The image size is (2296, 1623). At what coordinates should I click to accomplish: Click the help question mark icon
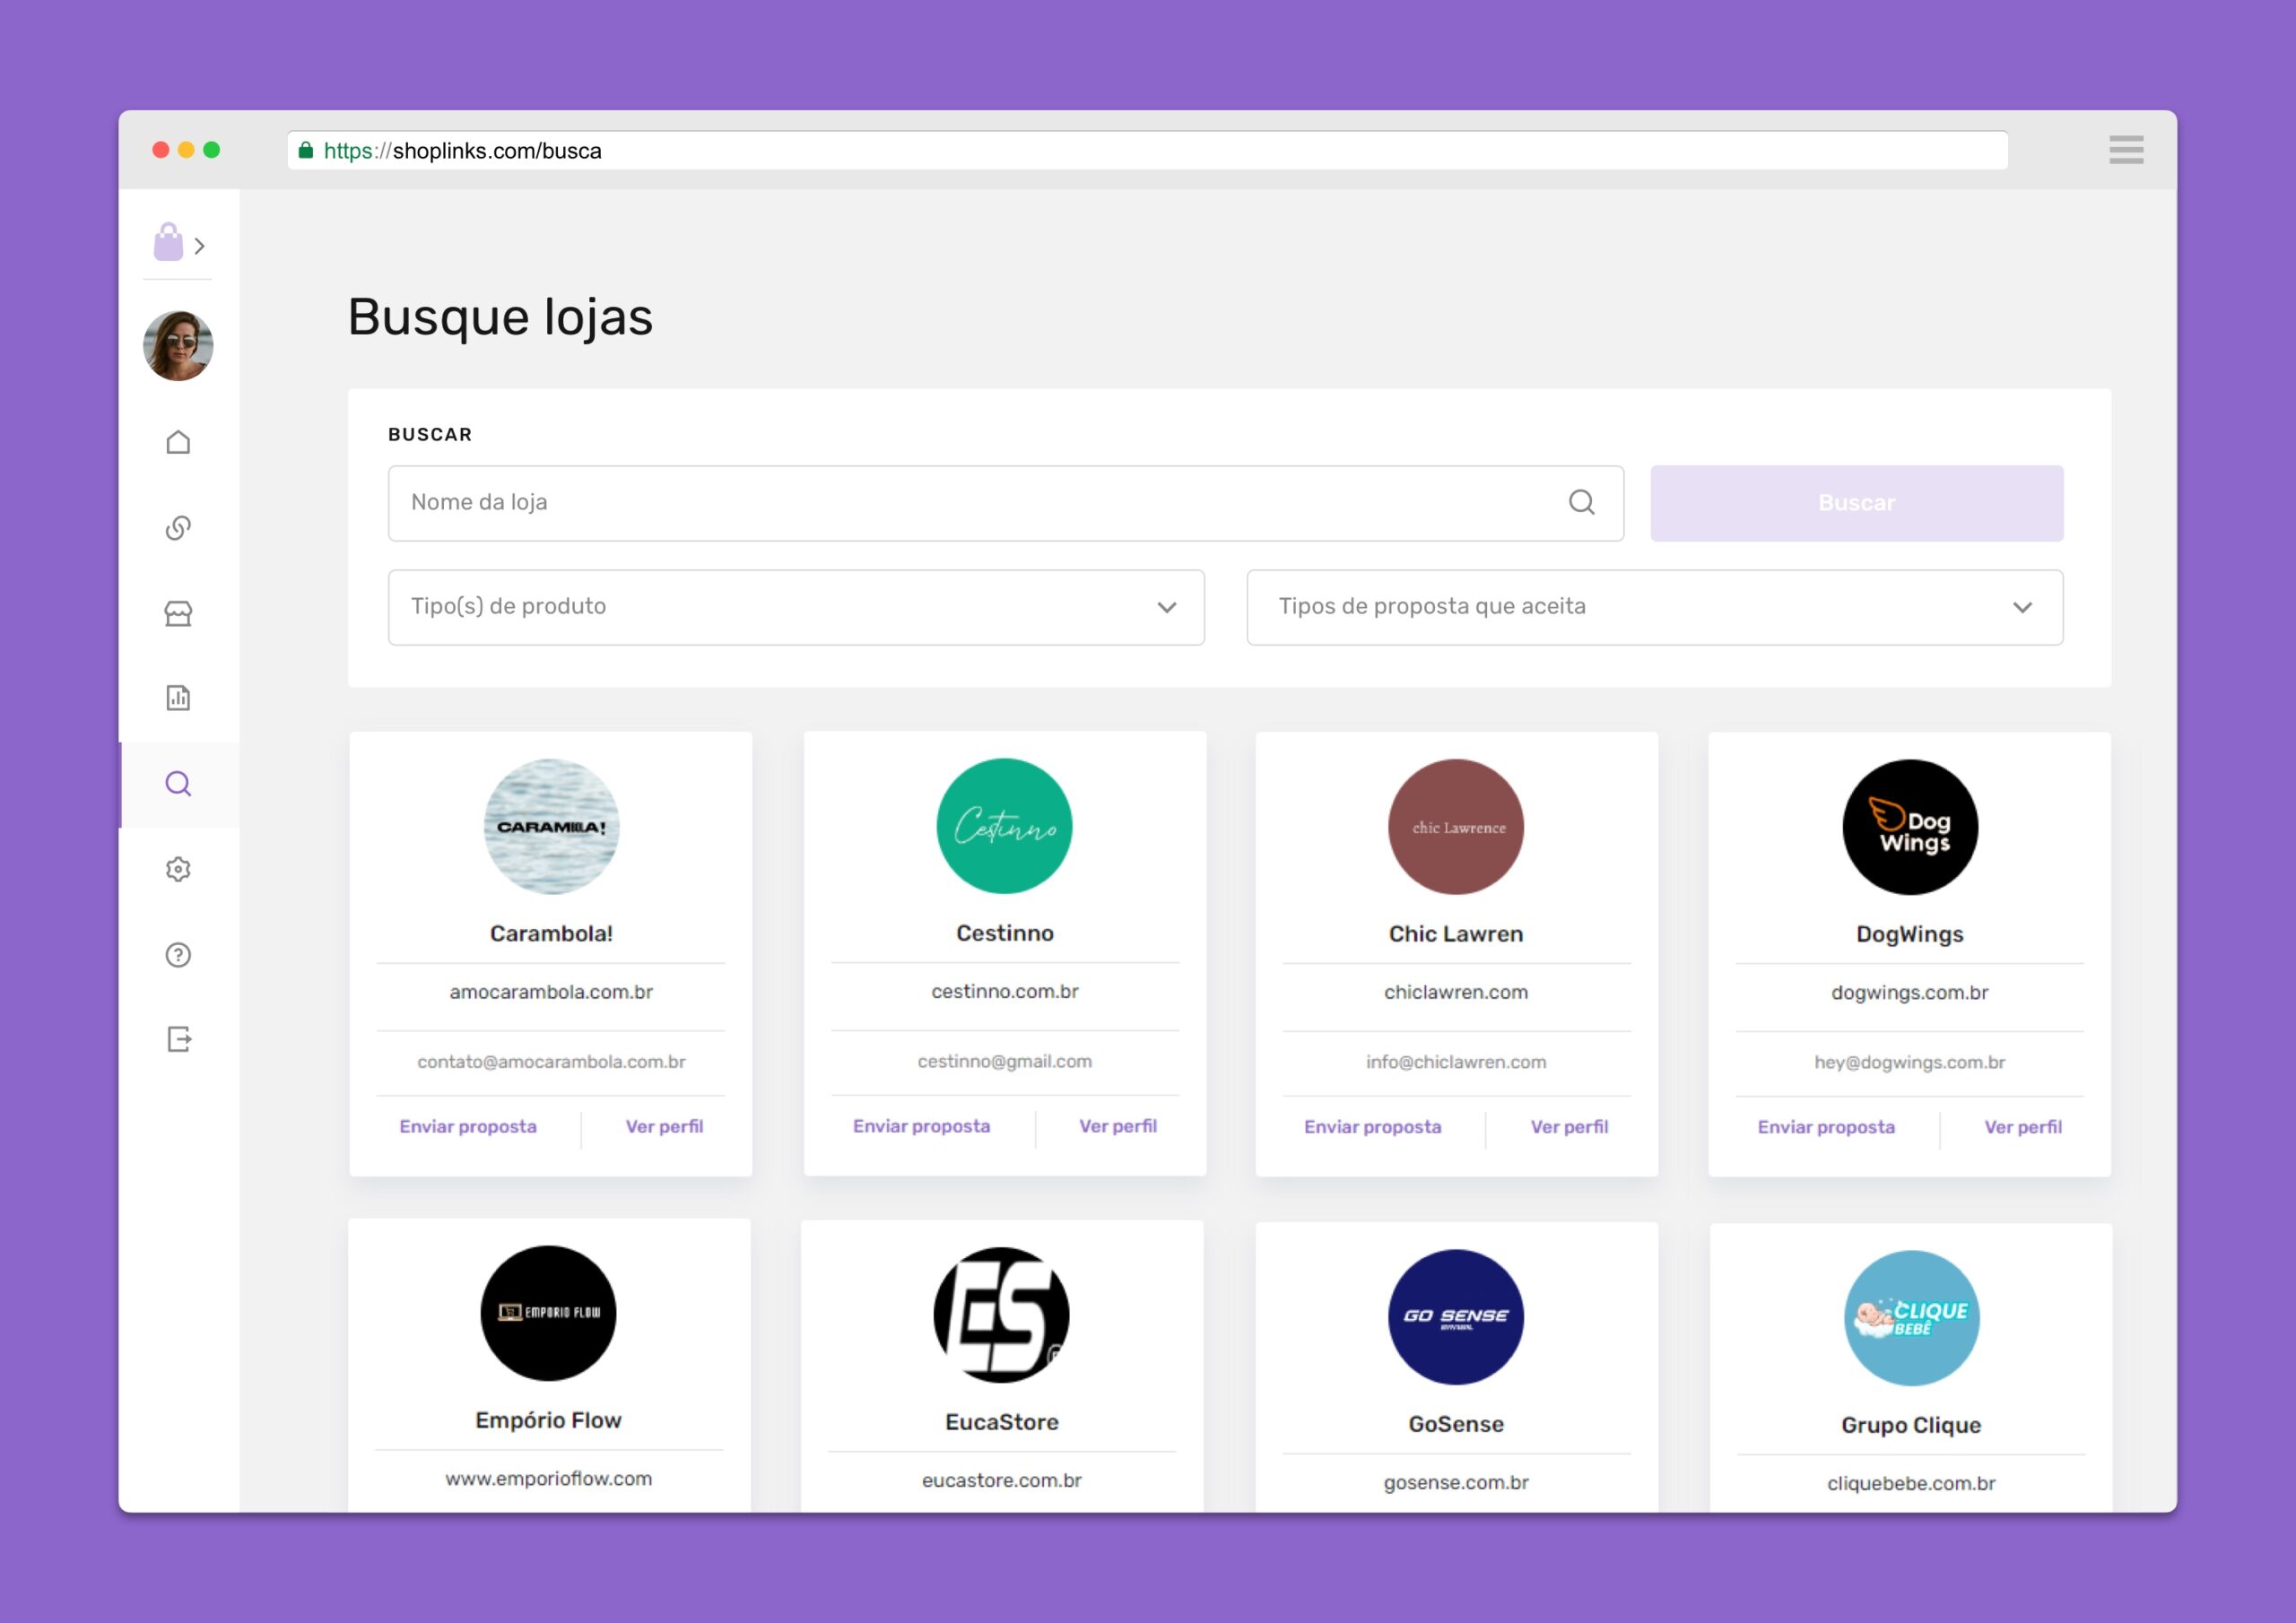(x=178, y=955)
